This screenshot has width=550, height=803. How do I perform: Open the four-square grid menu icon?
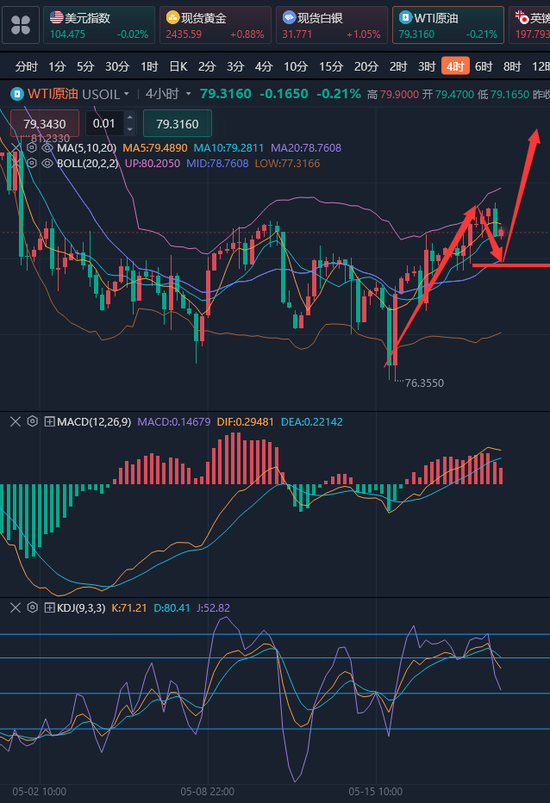20,25
